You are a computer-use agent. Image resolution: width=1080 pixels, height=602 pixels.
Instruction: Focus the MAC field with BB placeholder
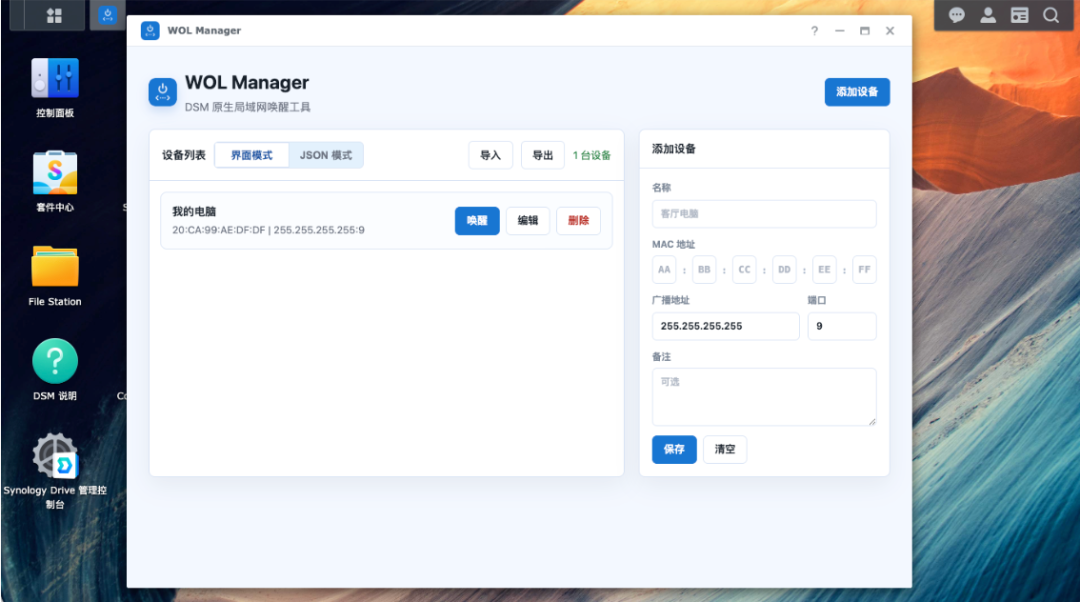click(704, 269)
